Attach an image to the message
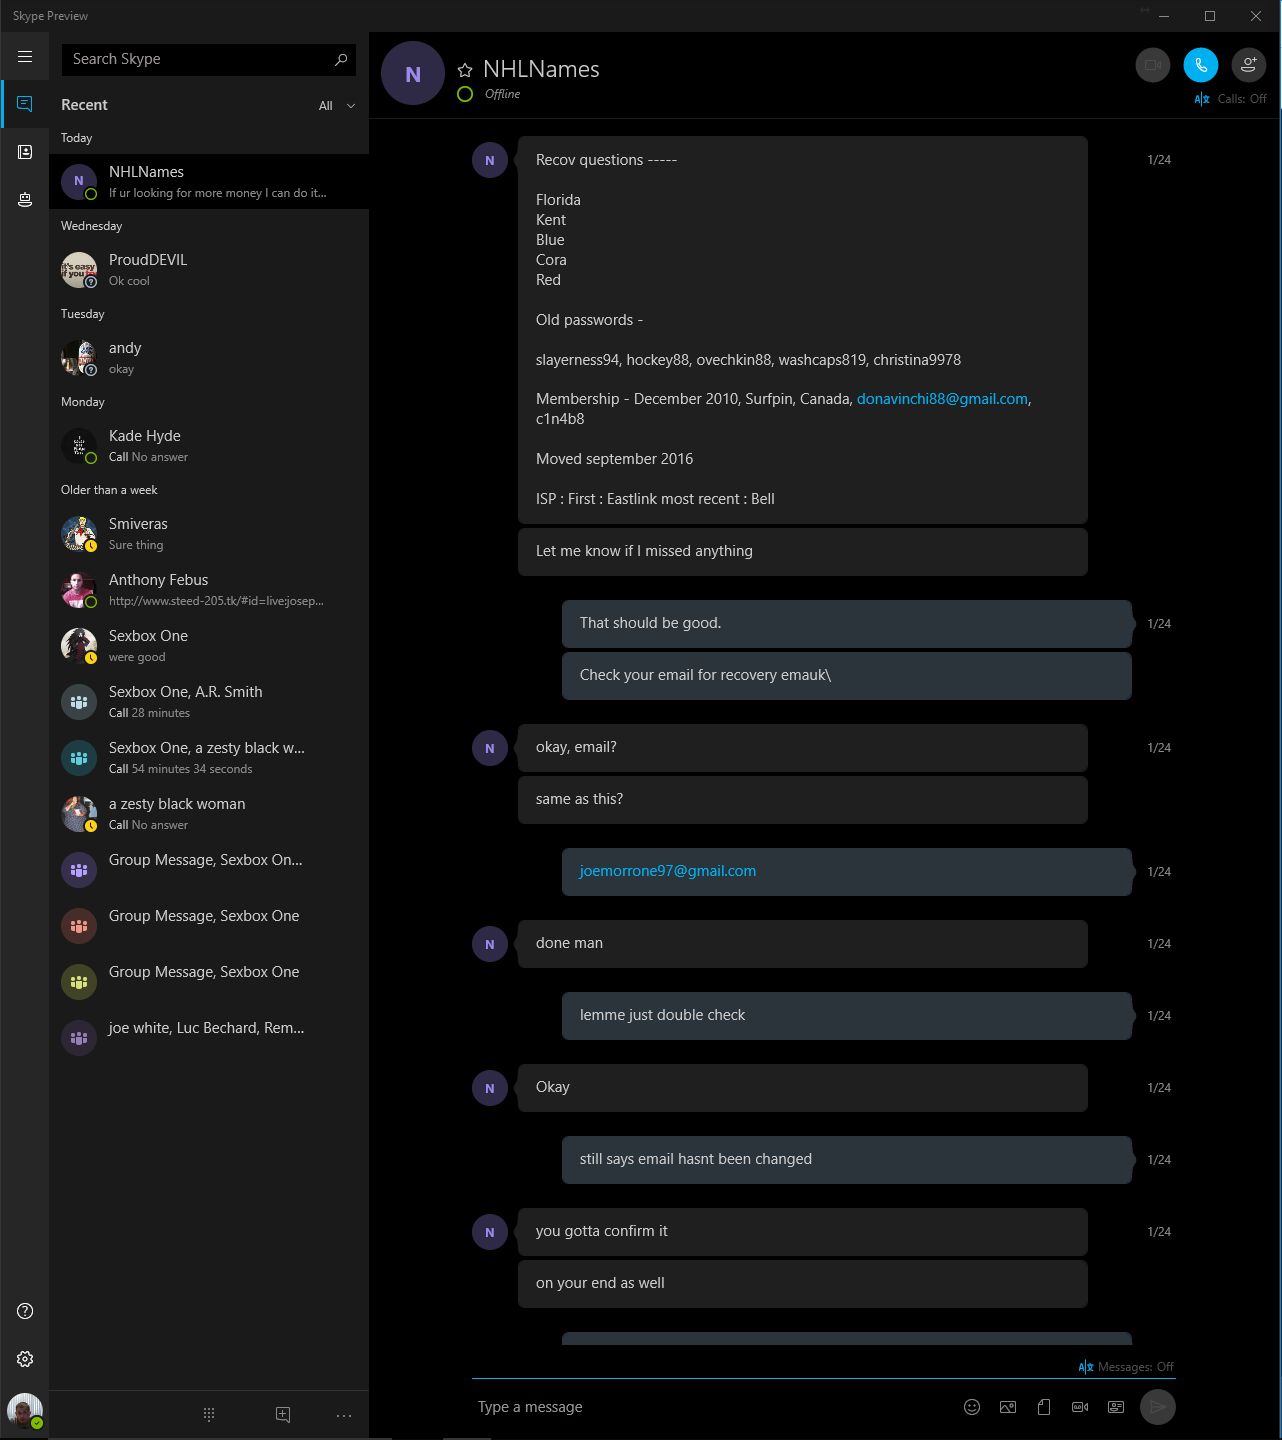The height and width of the screenshot is (1440, 1282). [1008, 1407]
